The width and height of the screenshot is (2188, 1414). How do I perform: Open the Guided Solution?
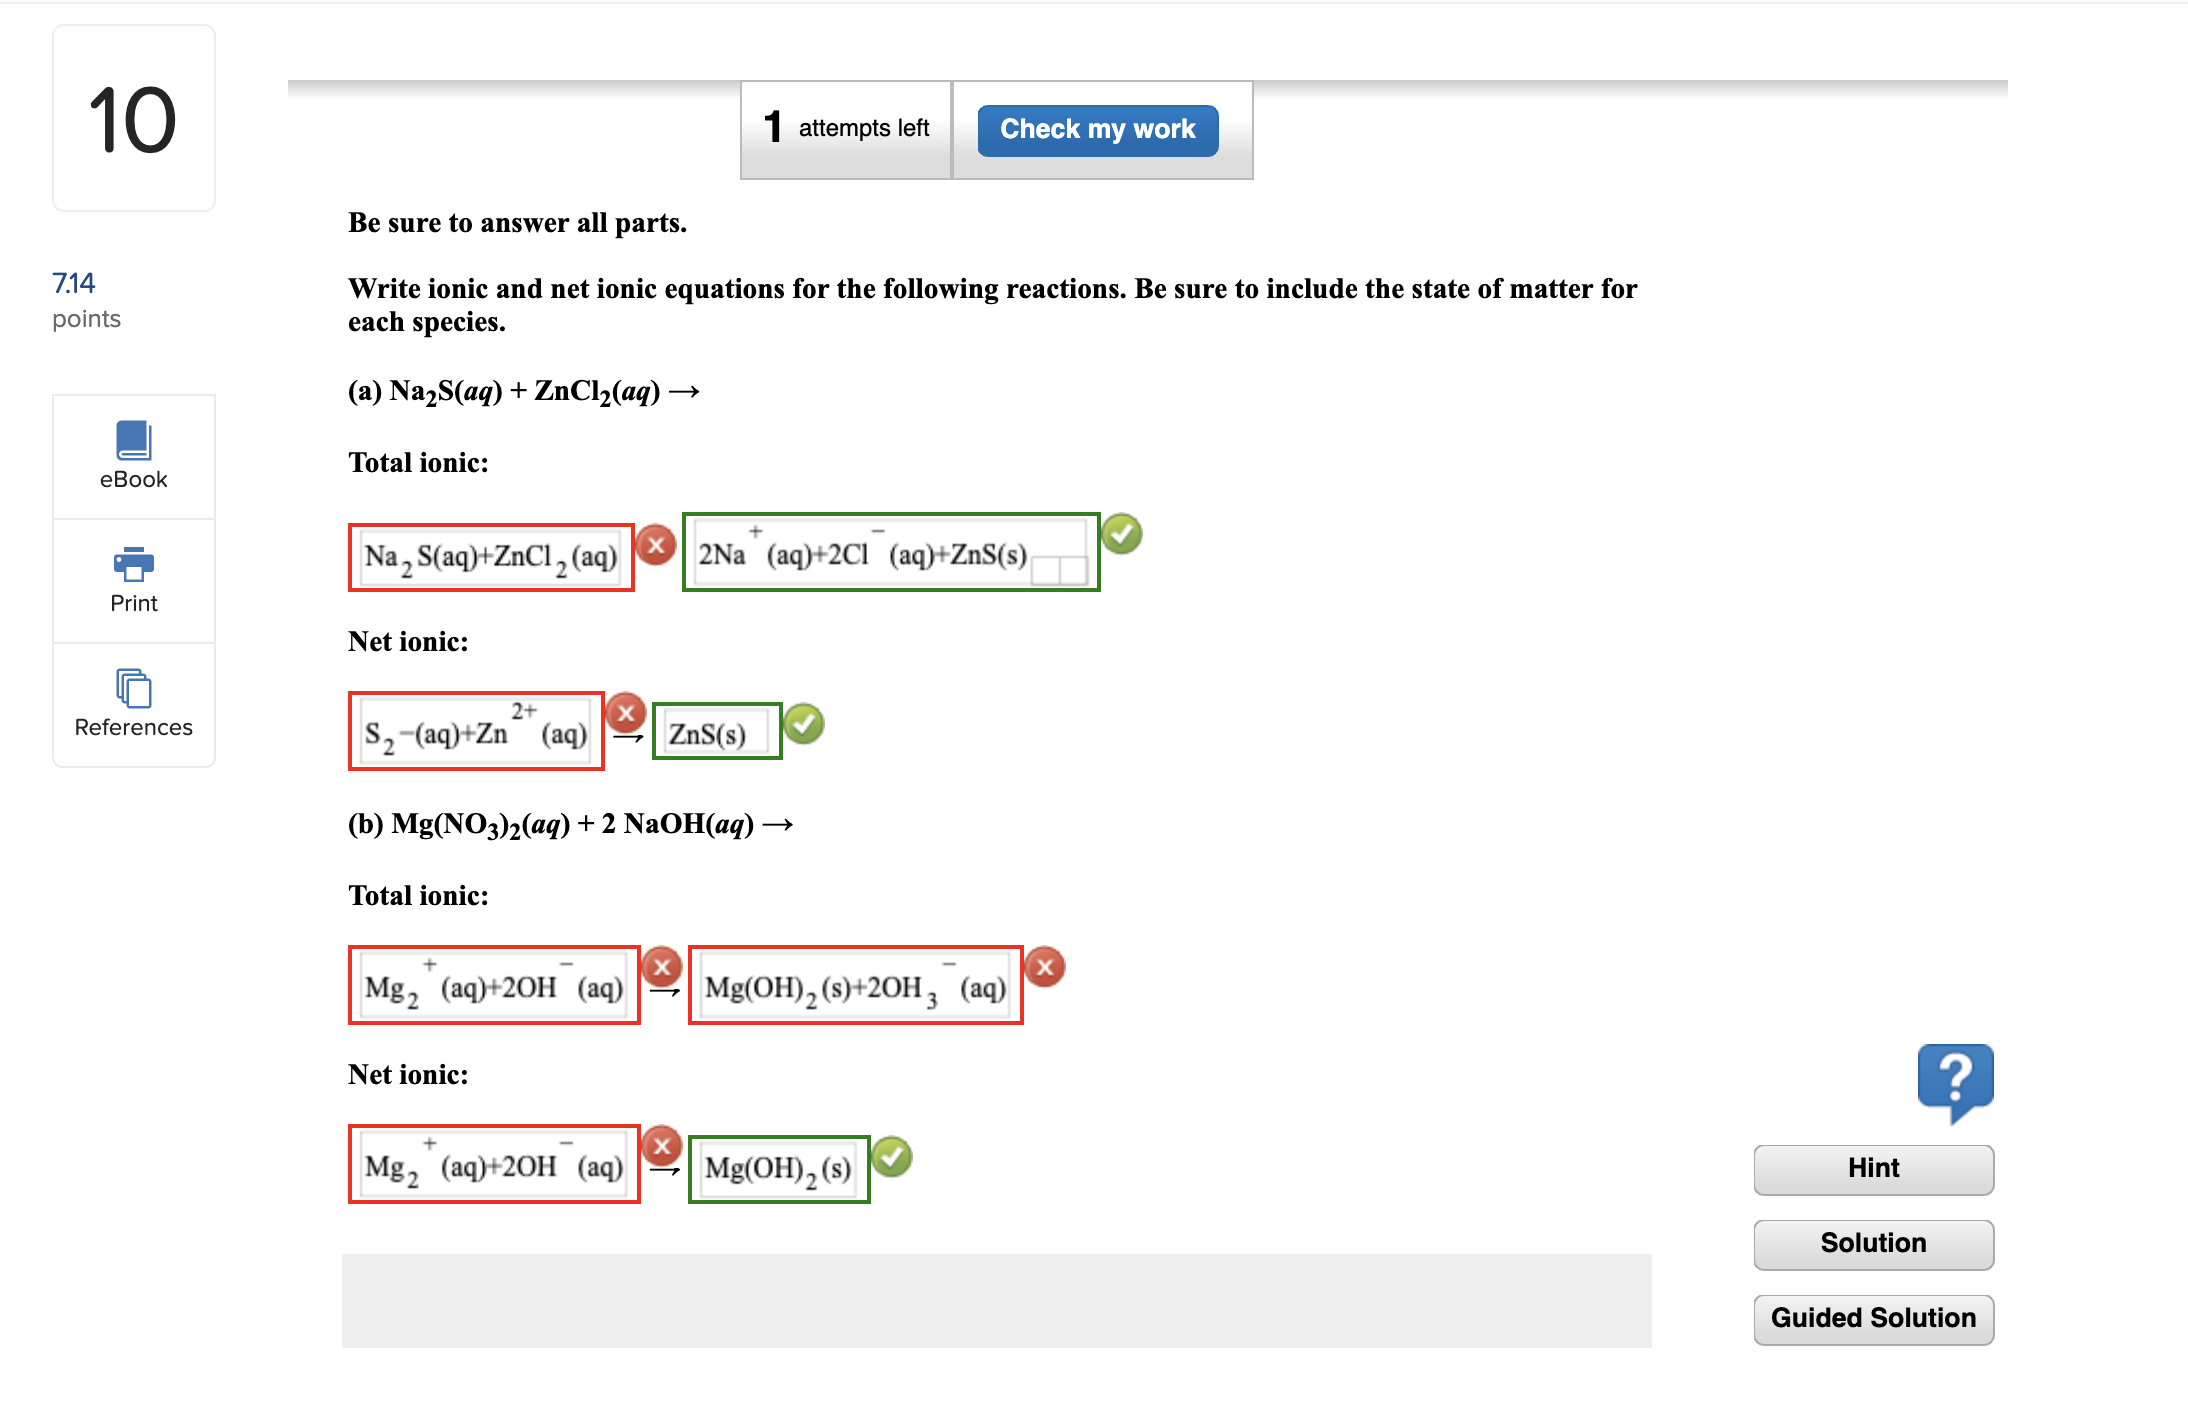pyautogui.click(x=1873, y=1318)
